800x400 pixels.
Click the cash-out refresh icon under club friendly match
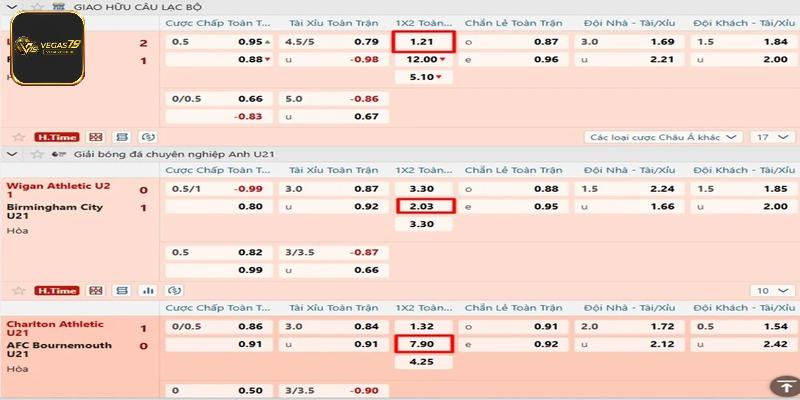[x=148, y=137]
